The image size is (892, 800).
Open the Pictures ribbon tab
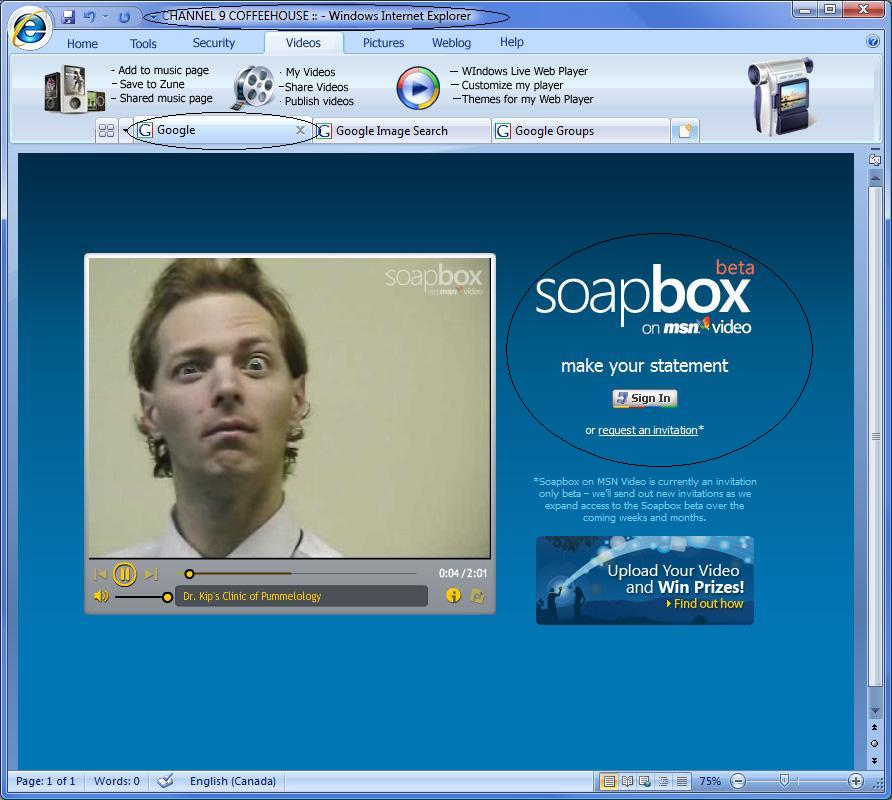(x=383, y=43)
